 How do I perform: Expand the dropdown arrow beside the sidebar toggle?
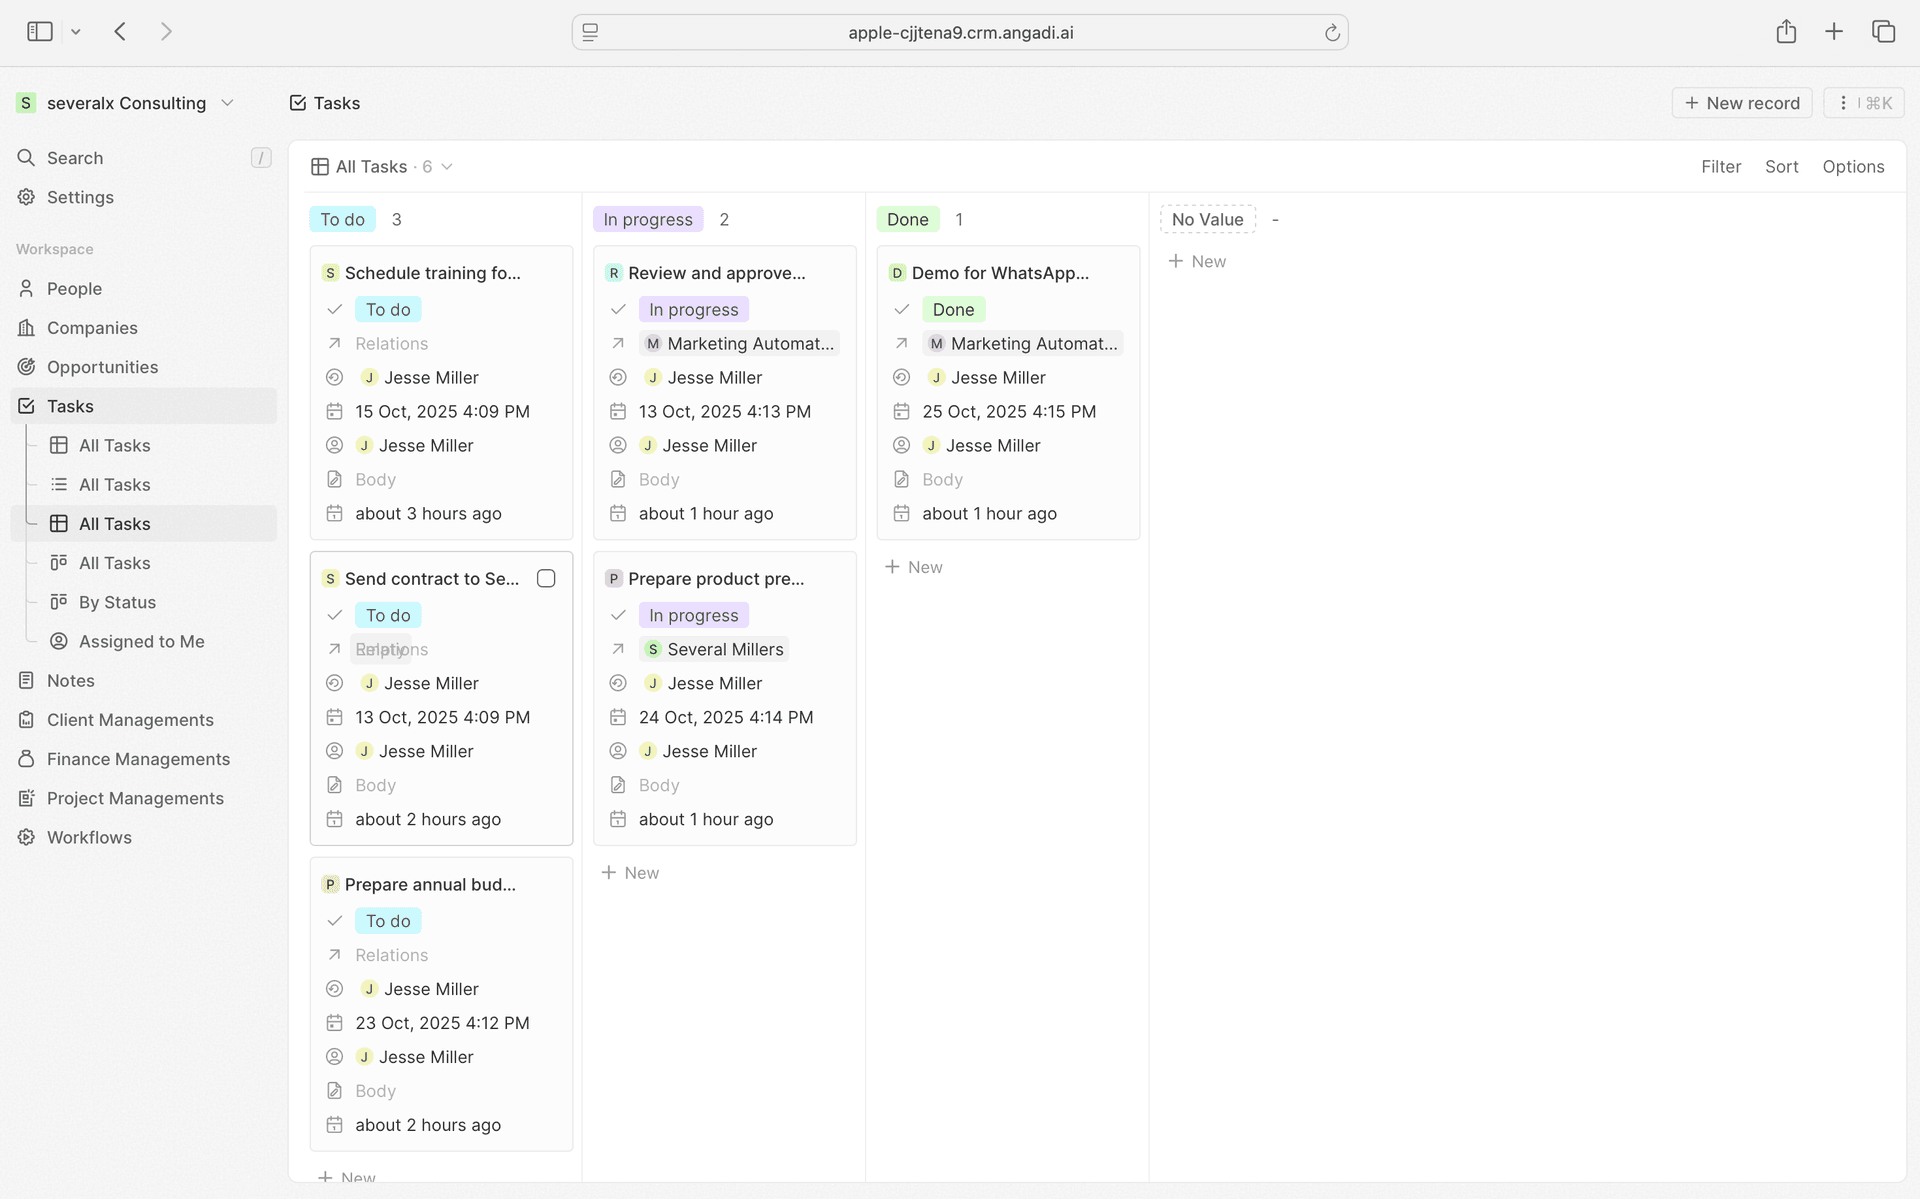(76, 31)
